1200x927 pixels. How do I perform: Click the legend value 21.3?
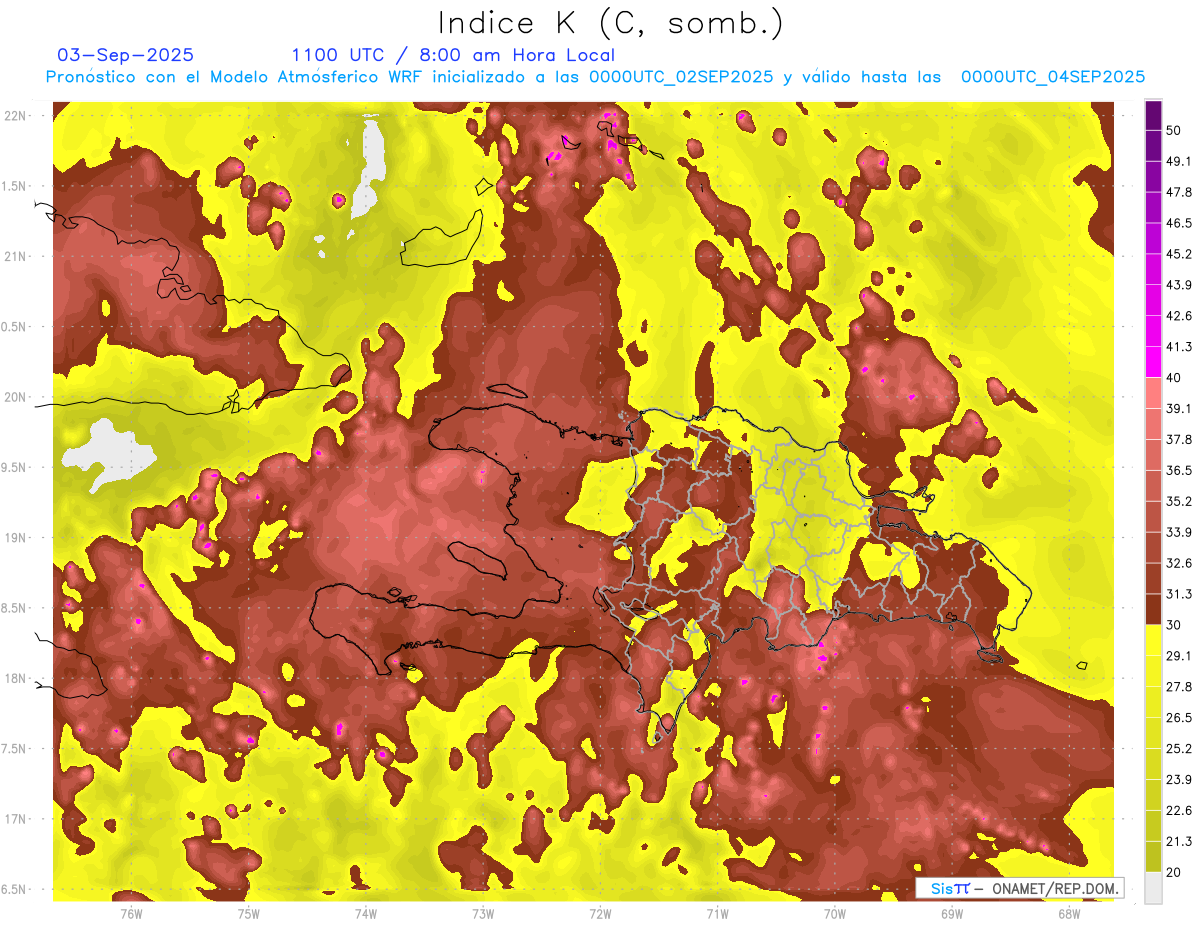pos(1179,842)
